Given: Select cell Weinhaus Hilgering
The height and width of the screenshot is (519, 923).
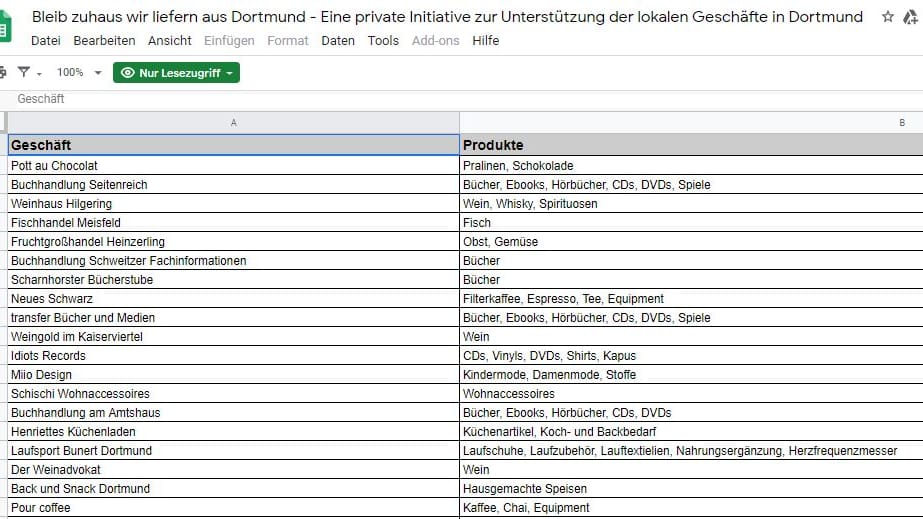Looking at the screenshot, I should pyautogui.click(x=234, y=204).
